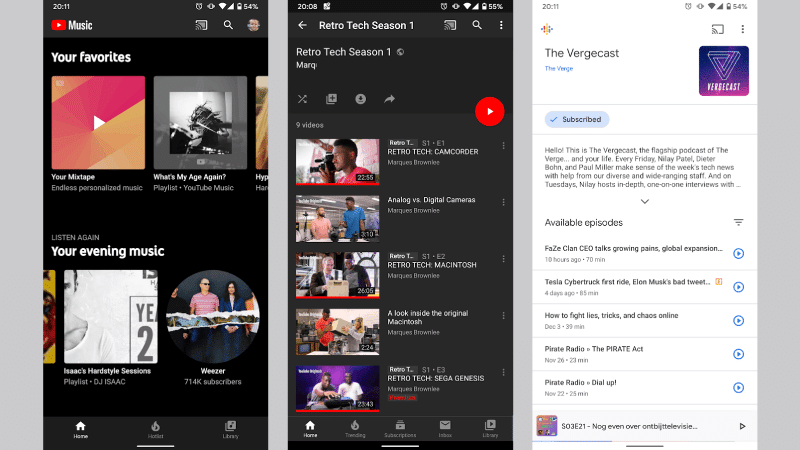Open options for RETRO TECH: SEGA GENESIS
800x450 pixels.
[x=503, y=372]
